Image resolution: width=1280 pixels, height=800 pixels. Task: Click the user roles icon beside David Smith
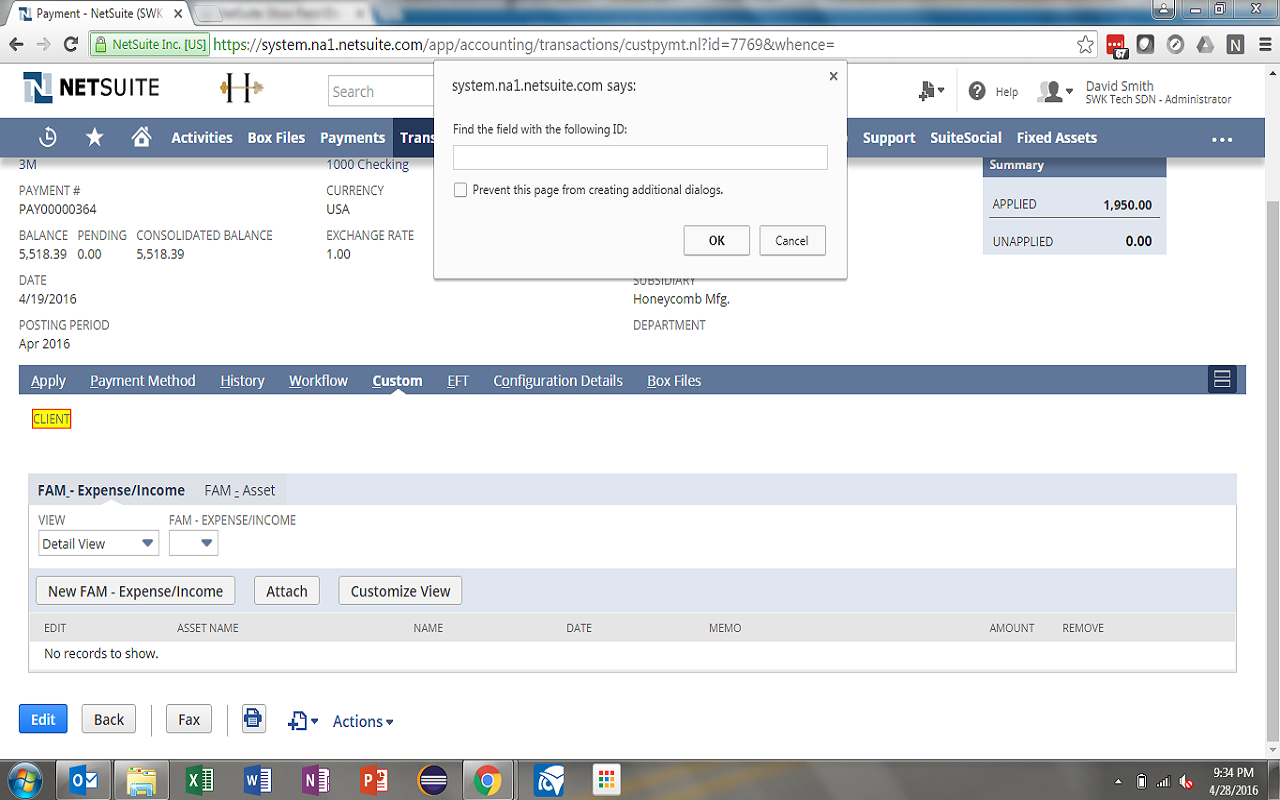1053,91
